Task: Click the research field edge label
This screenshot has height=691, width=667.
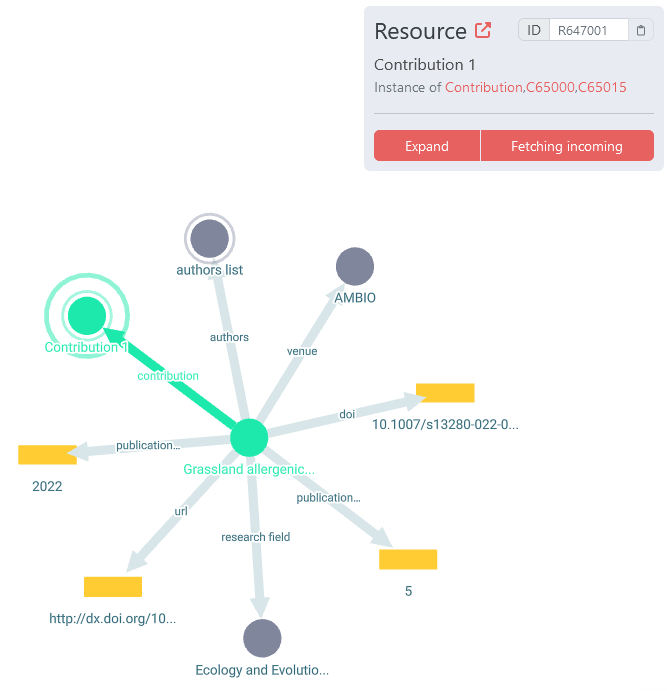Action: point(256,537)
